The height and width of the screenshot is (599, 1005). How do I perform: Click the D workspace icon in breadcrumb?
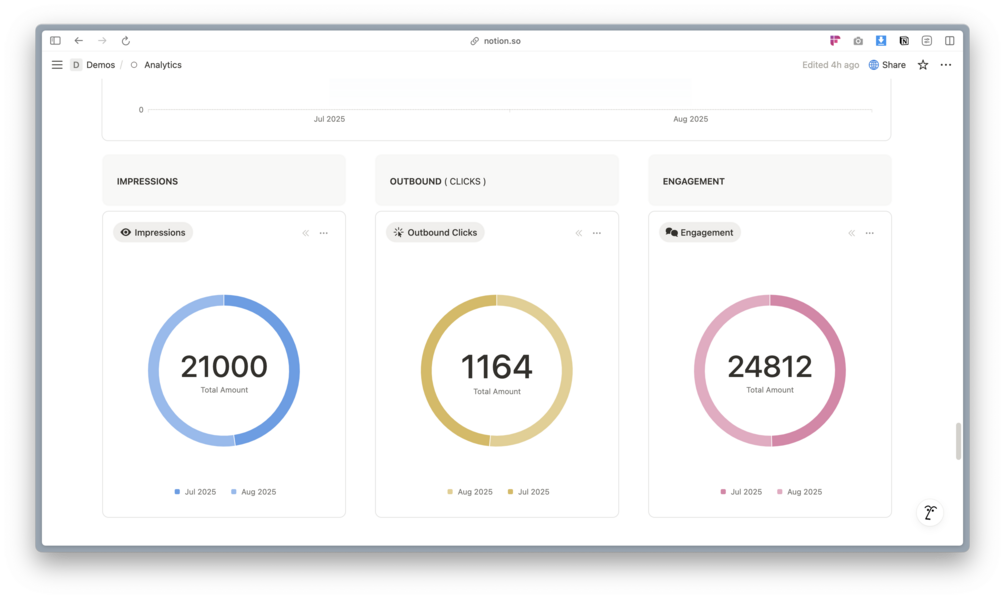(76, 65)
